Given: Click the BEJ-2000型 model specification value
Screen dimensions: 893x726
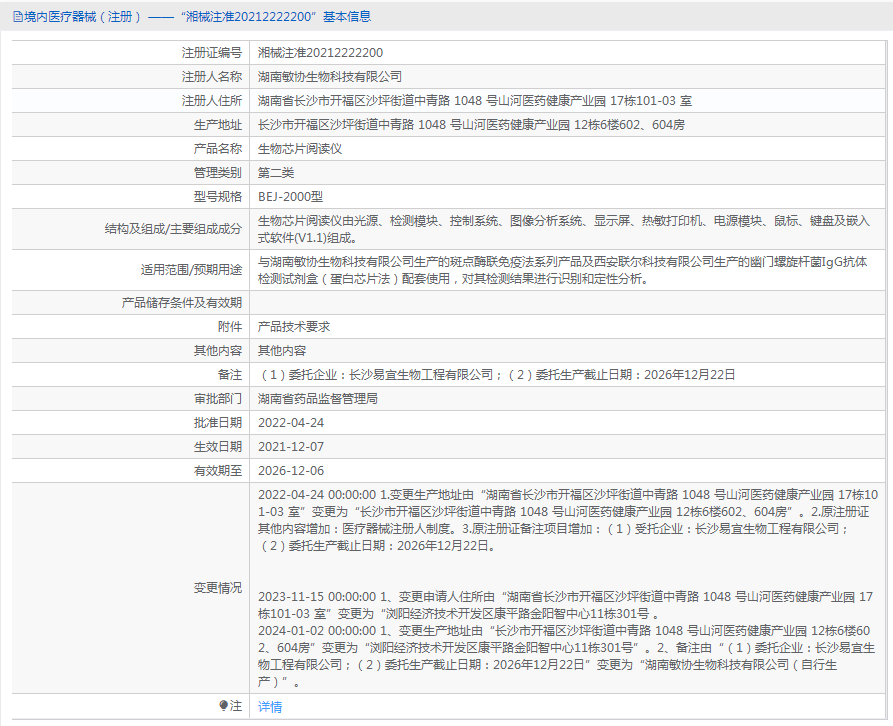Looking at the screenshot, I should pyautogui.click(x=290, y=197).
